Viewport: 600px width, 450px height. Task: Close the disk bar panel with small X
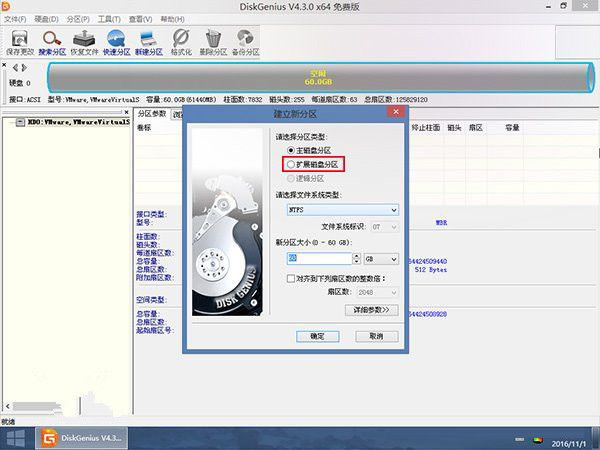click(x=4, y=65)
